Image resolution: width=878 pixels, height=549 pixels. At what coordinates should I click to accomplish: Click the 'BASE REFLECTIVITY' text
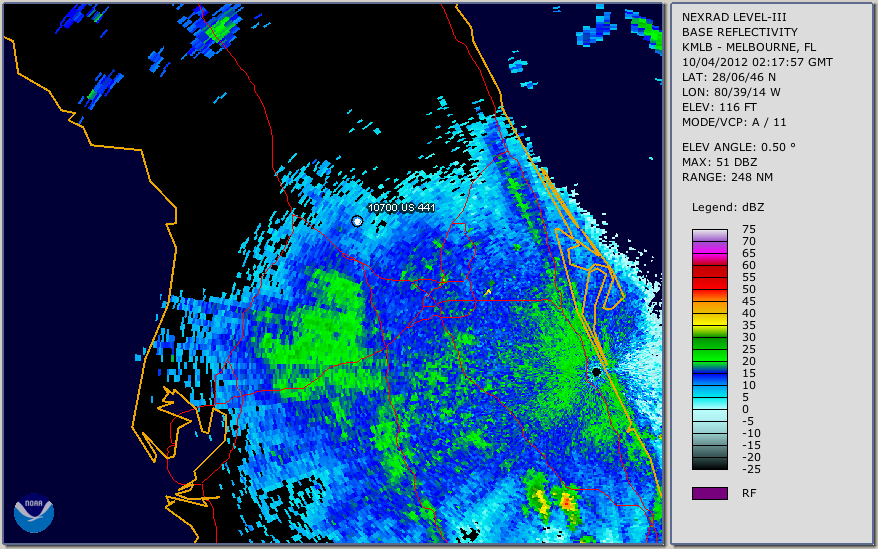(740, 32)
